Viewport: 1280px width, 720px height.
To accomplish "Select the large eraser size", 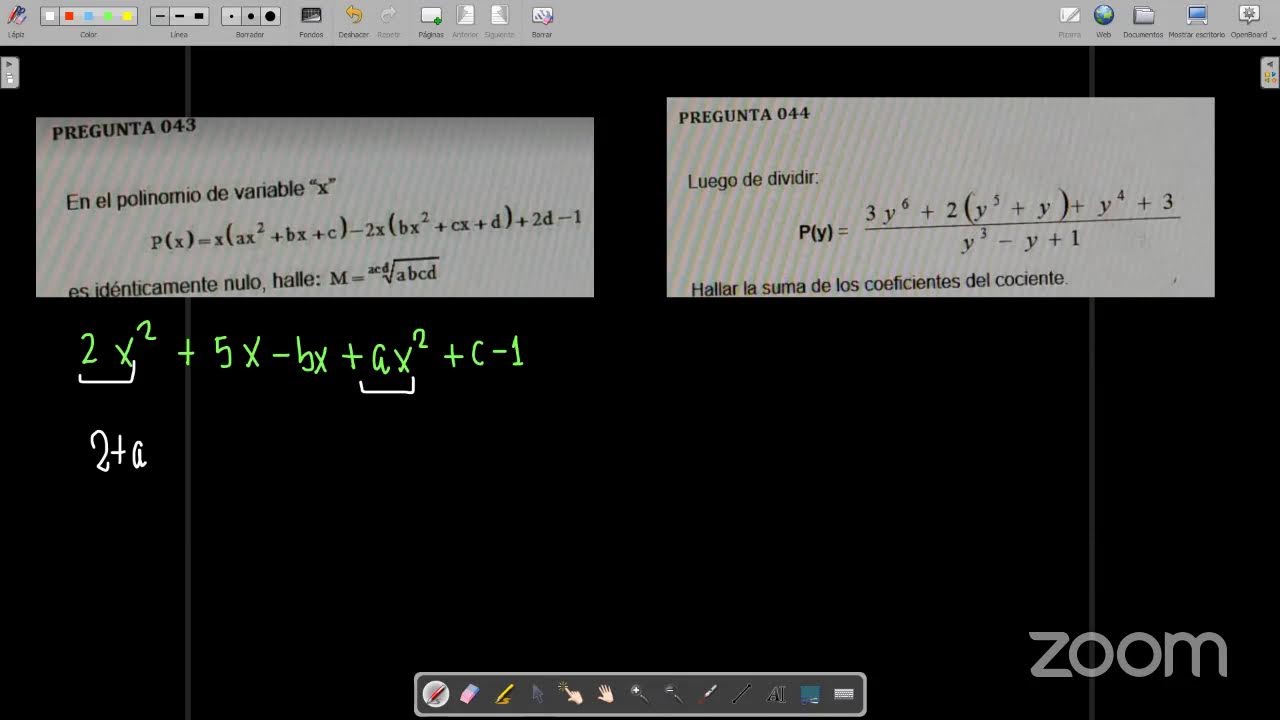I will coord(270,16).
